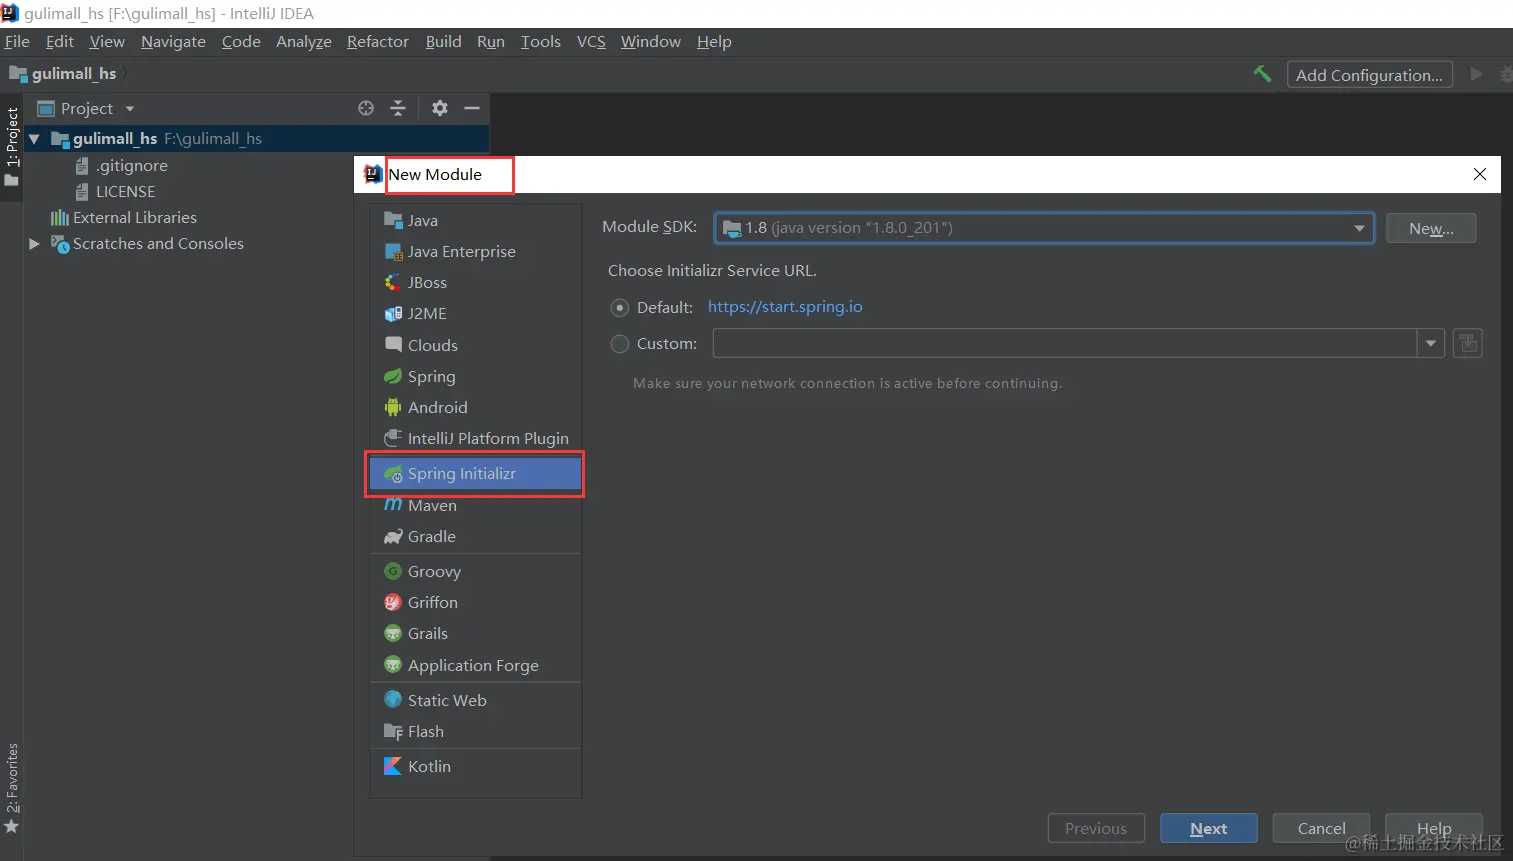1513x861 pixels.
Task: Close the New Module dialog
Action: (1480, 174)
